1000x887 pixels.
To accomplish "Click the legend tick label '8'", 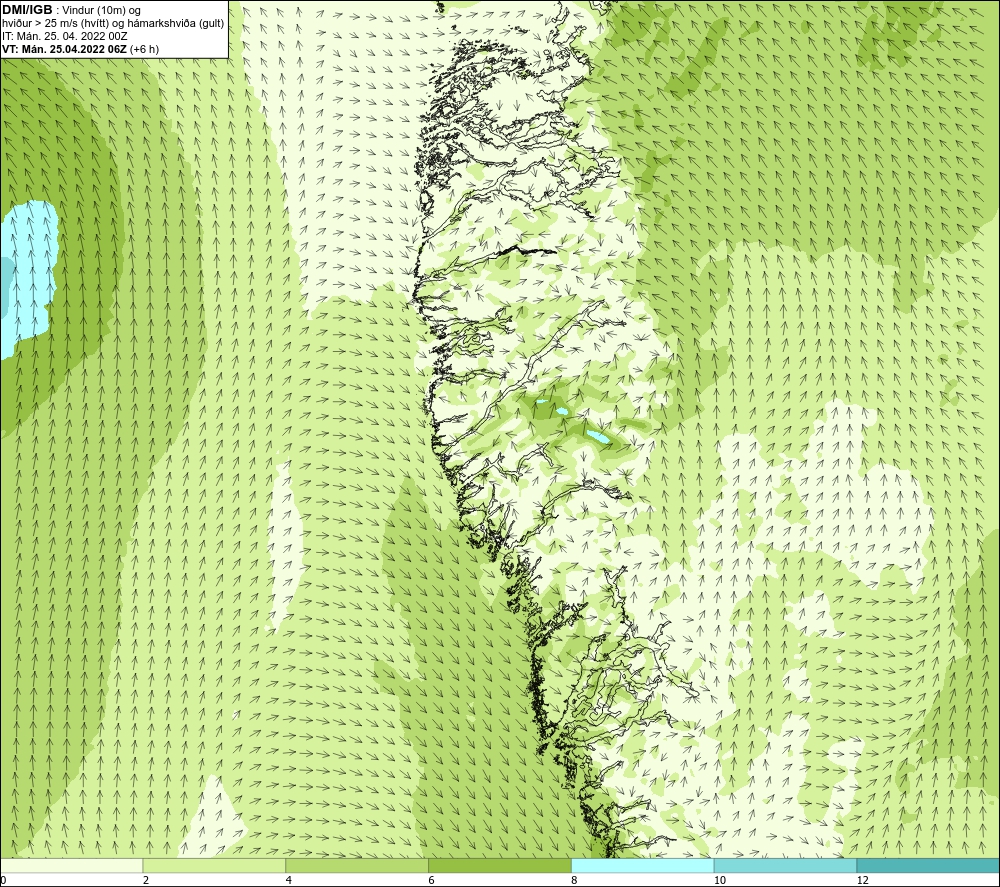I will click(575, 880).
